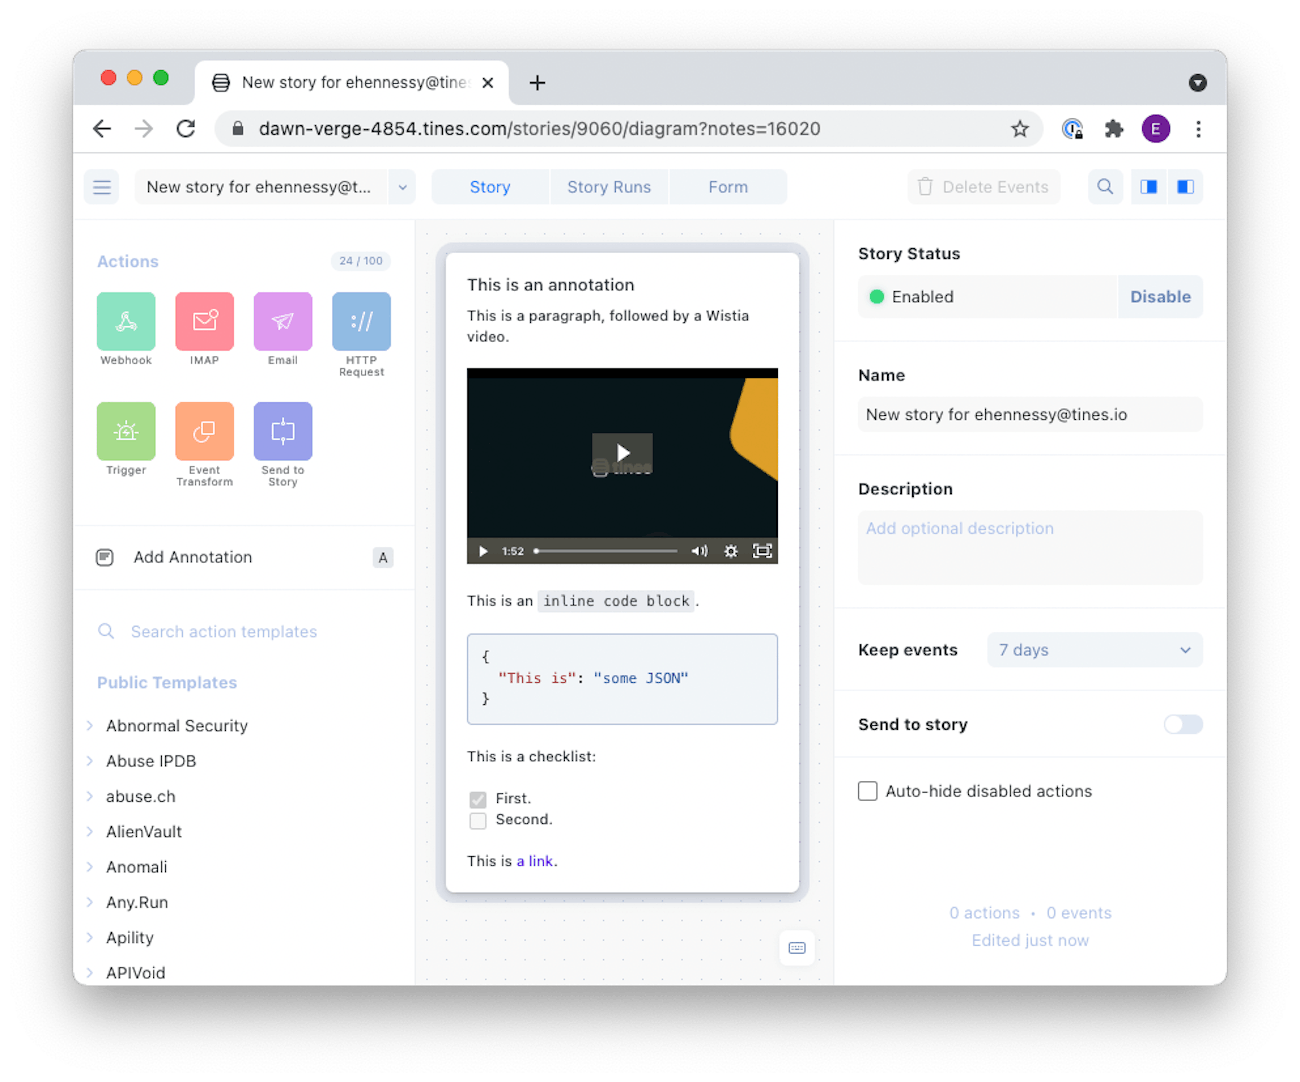
Task: Click the Delete Events button
Action: [x=984, y=187]
